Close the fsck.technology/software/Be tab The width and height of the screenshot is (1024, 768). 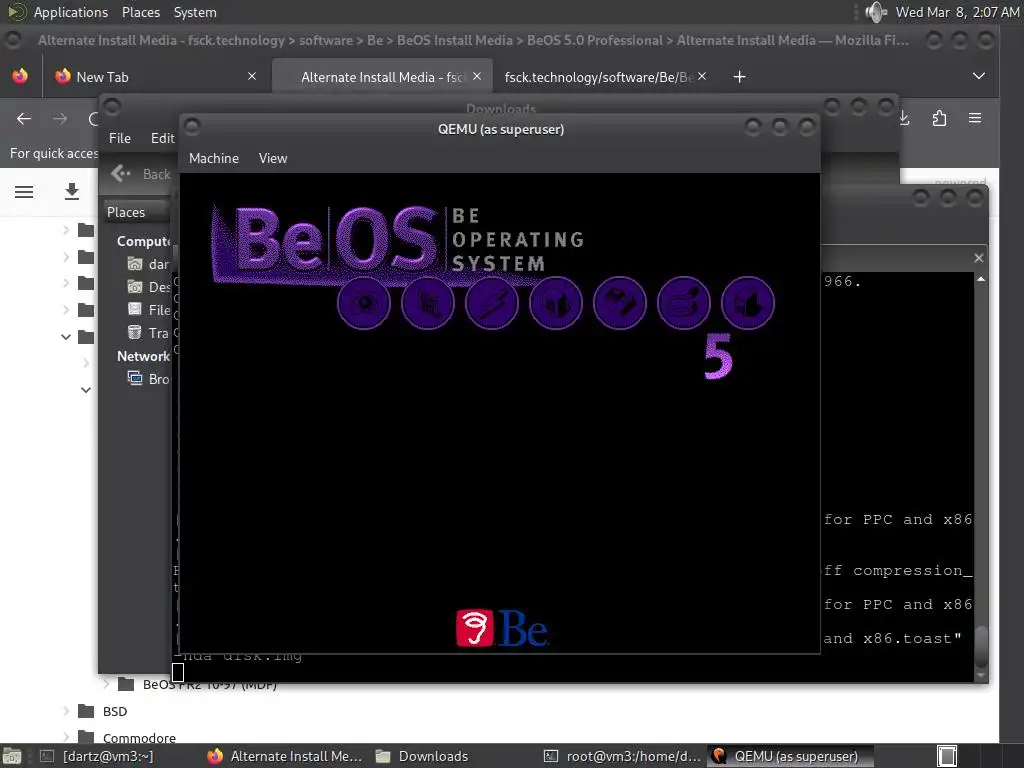pyautogui.click(x=702, y=76)
